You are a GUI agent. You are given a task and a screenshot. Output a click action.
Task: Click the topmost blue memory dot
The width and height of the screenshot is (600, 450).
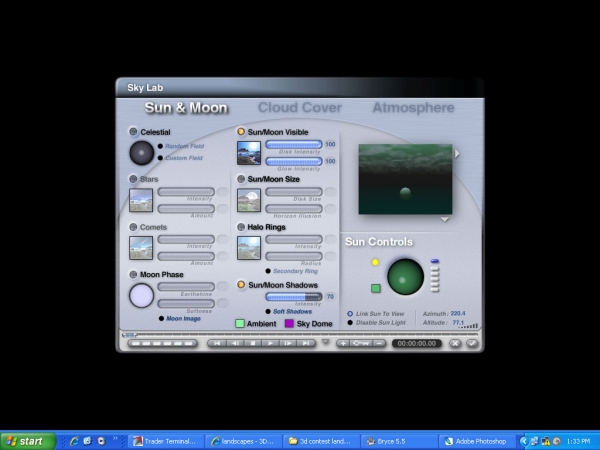(x=434, y=261)
